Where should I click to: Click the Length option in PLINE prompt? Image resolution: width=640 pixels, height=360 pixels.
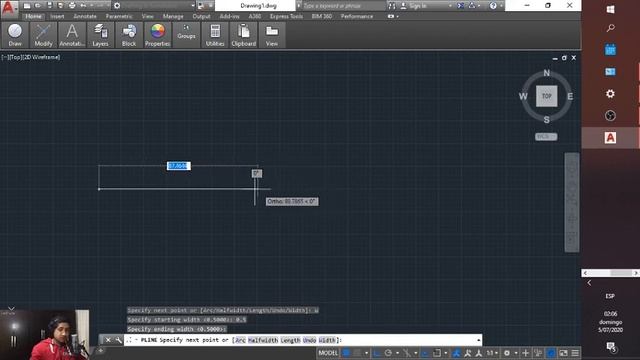(290, 340)
